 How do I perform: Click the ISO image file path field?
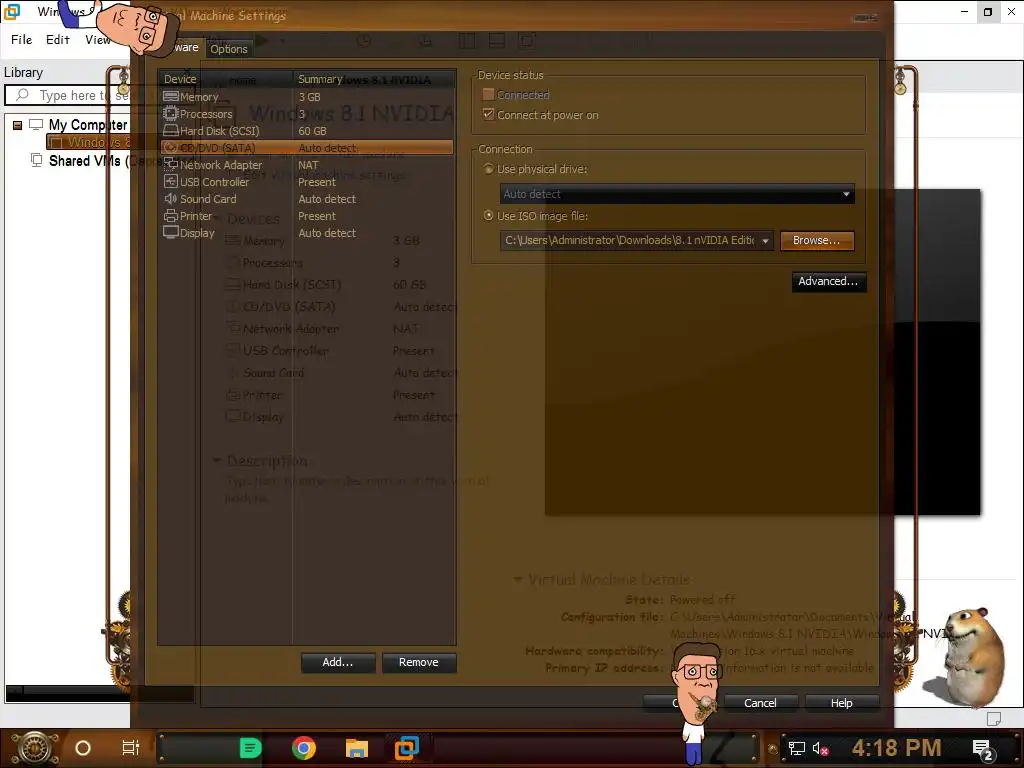point(630,240)
